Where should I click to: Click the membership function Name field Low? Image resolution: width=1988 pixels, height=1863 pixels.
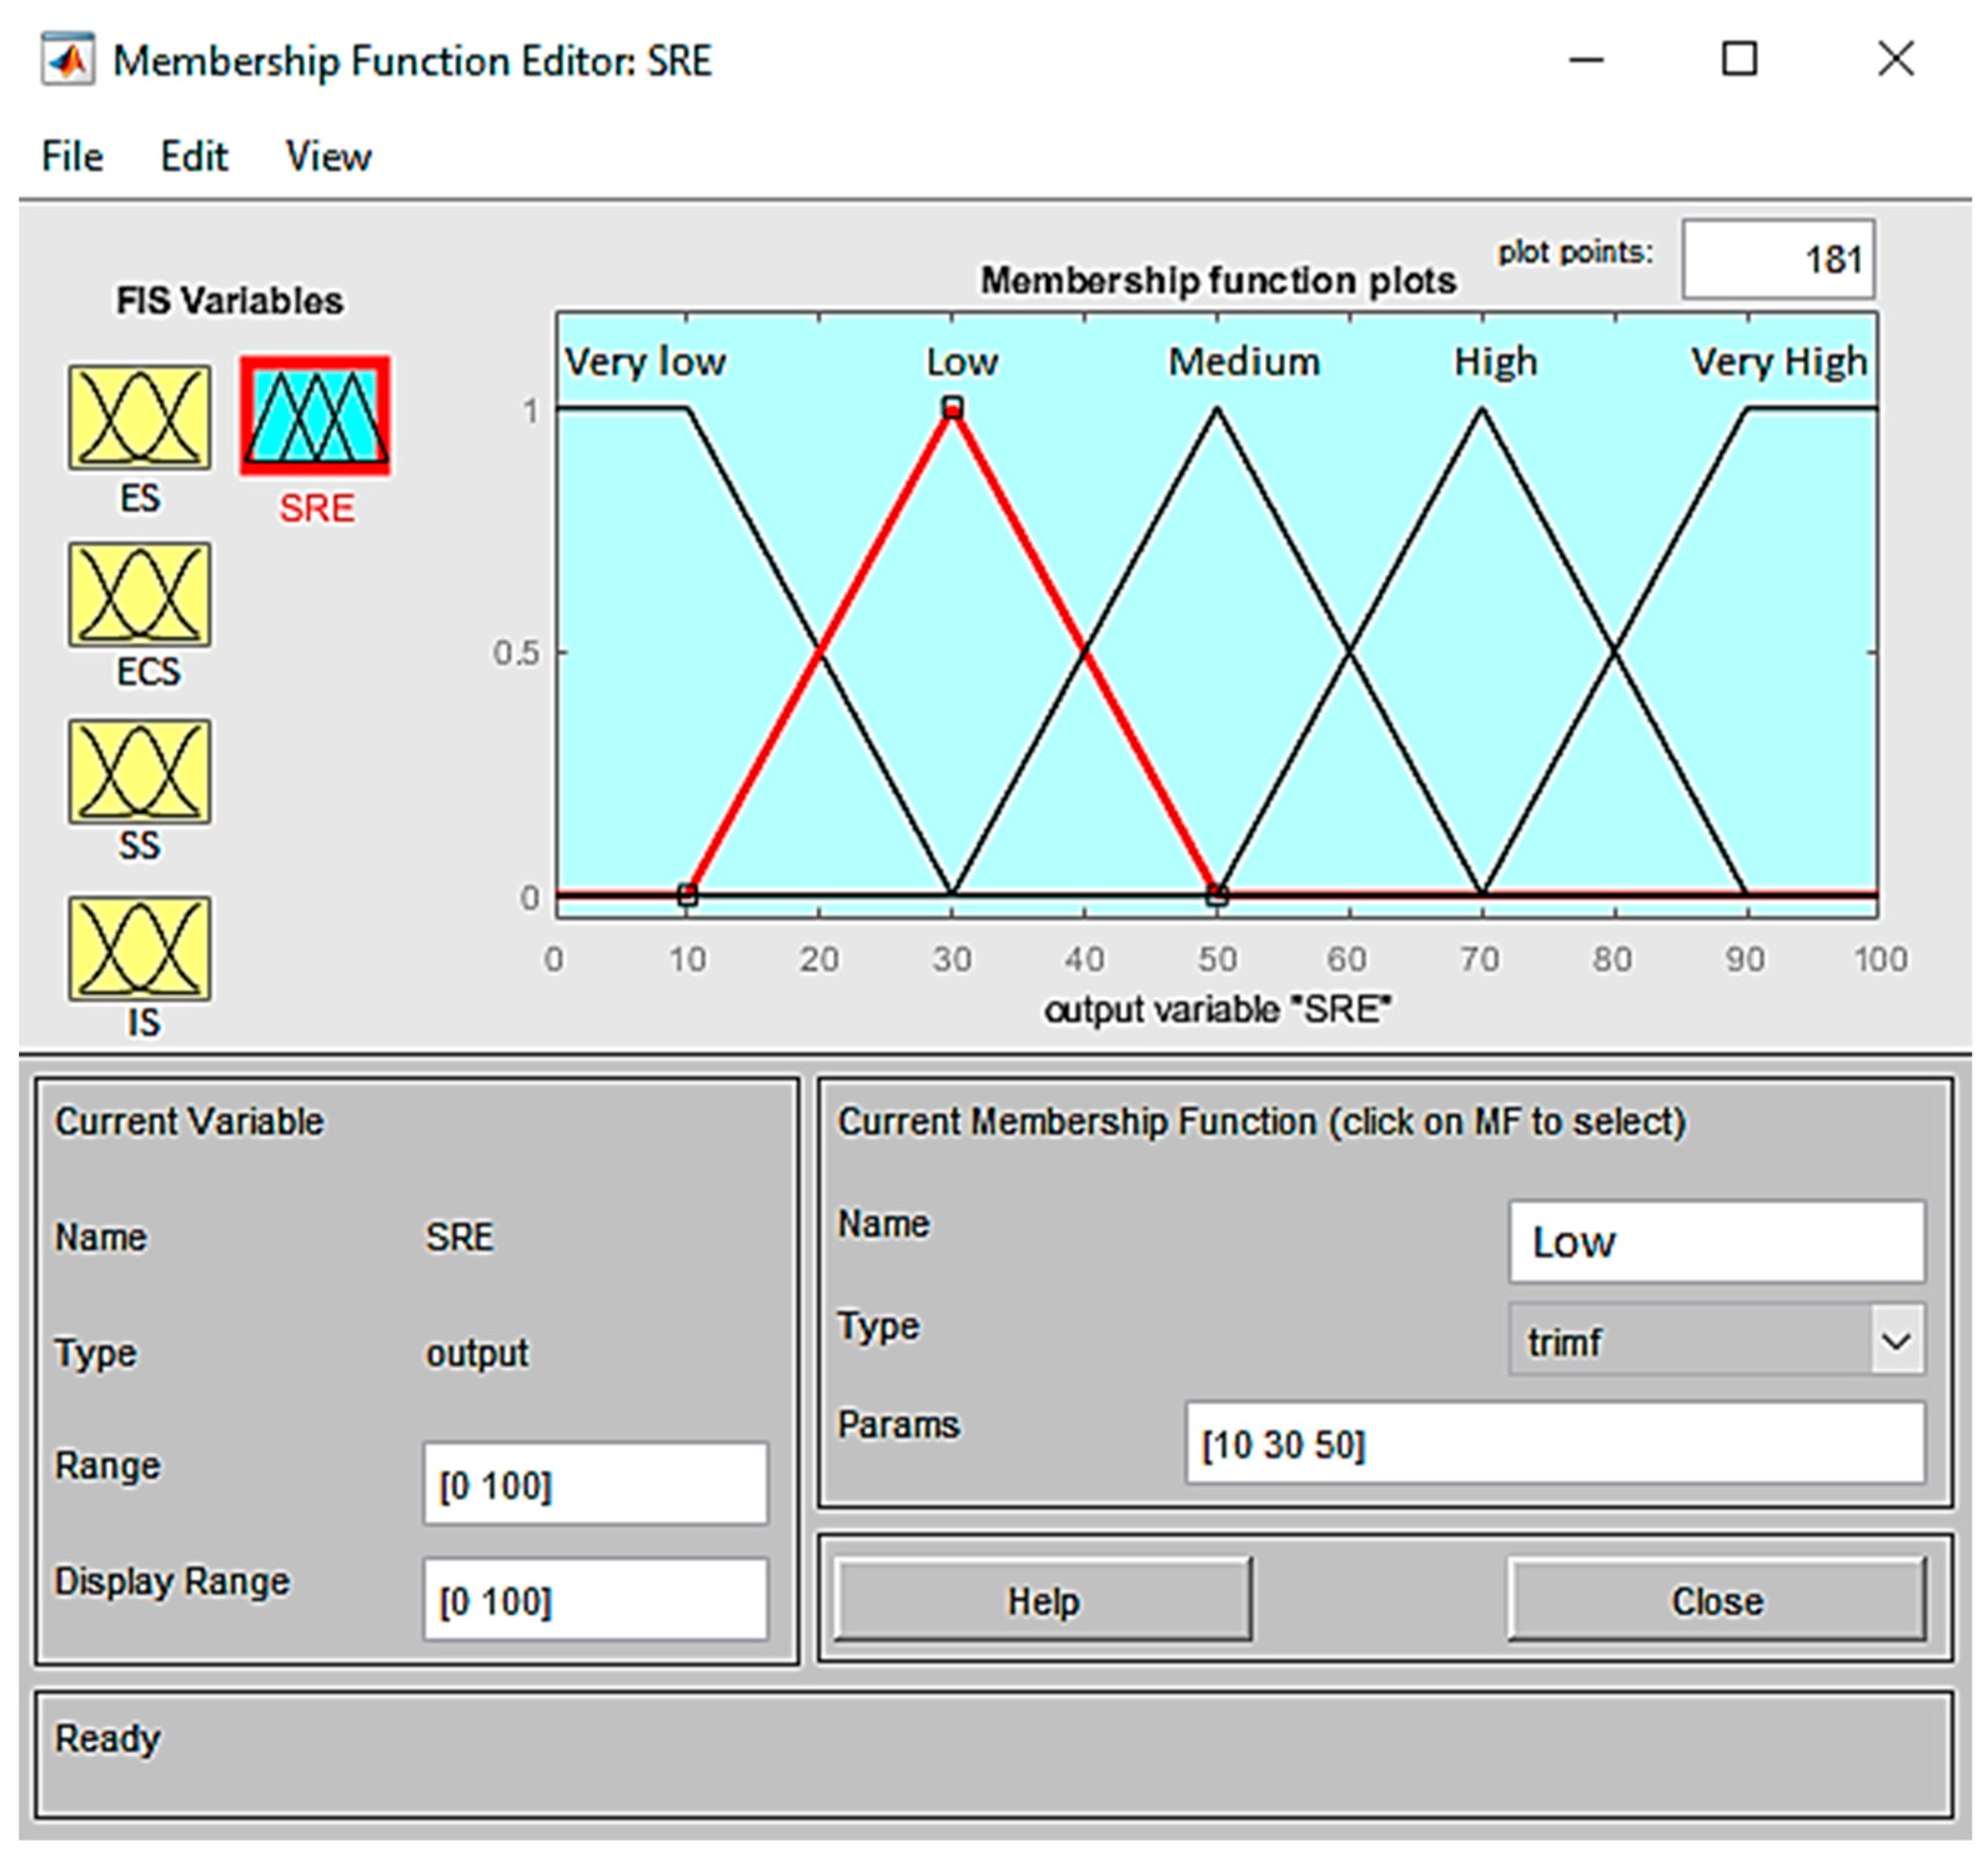pos(1715,1242)
